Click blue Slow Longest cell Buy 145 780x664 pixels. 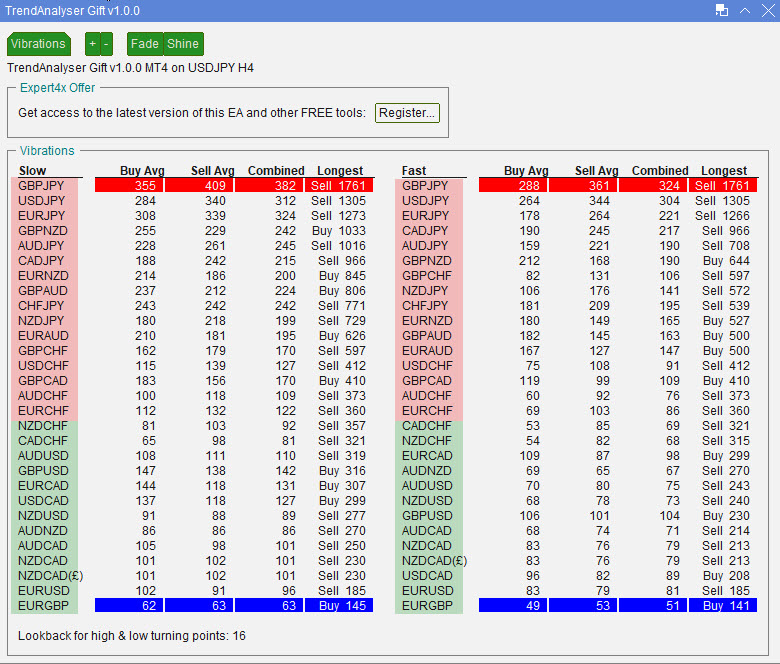pyautogui.click(x=339, y=606)
